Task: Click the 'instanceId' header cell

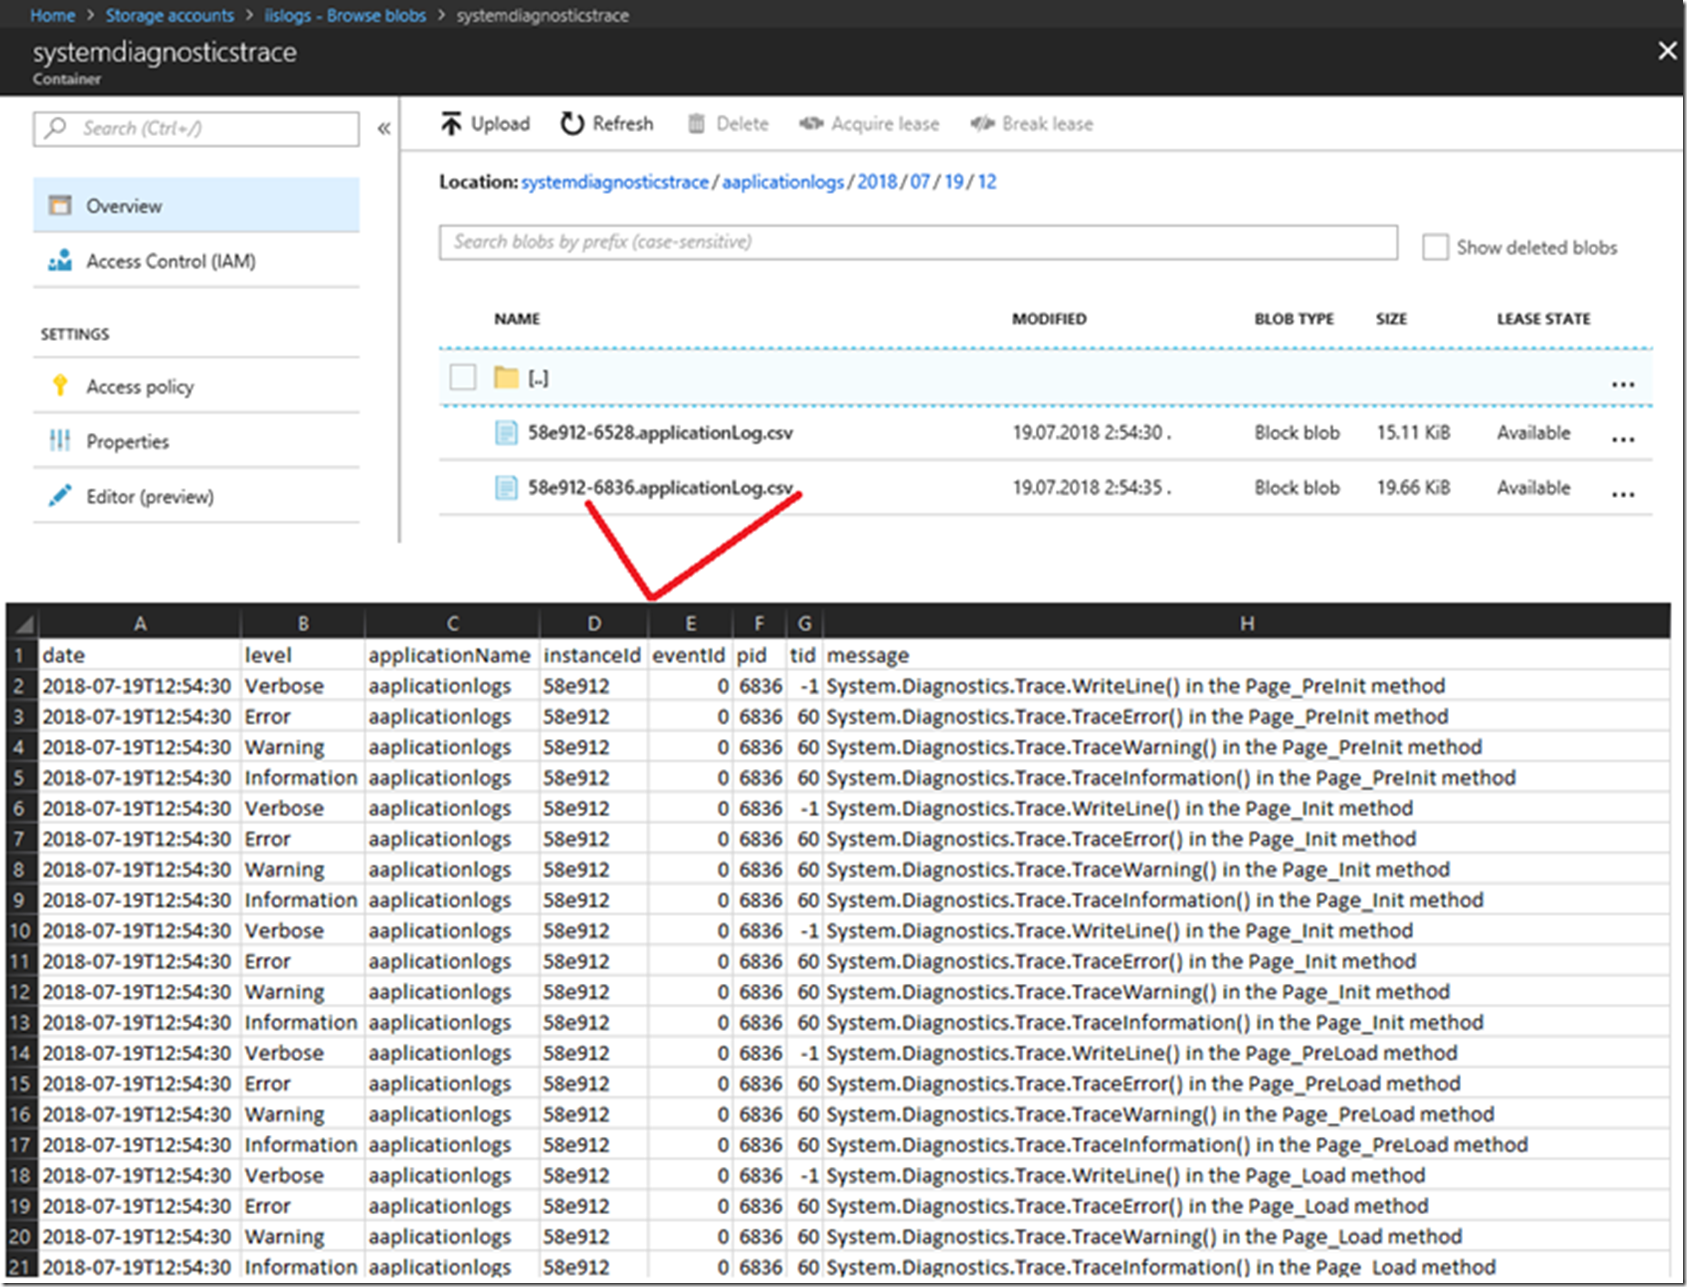Action: 594,655
